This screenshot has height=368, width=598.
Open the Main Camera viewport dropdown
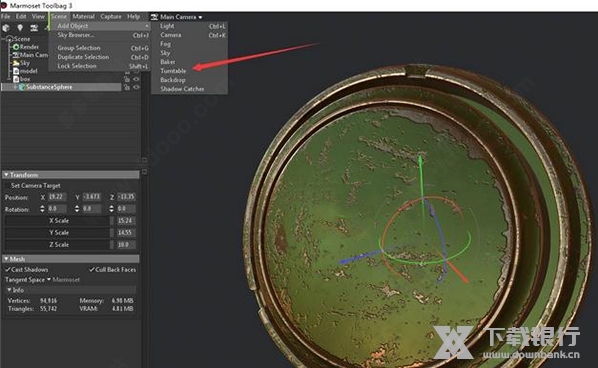(181, 17)
